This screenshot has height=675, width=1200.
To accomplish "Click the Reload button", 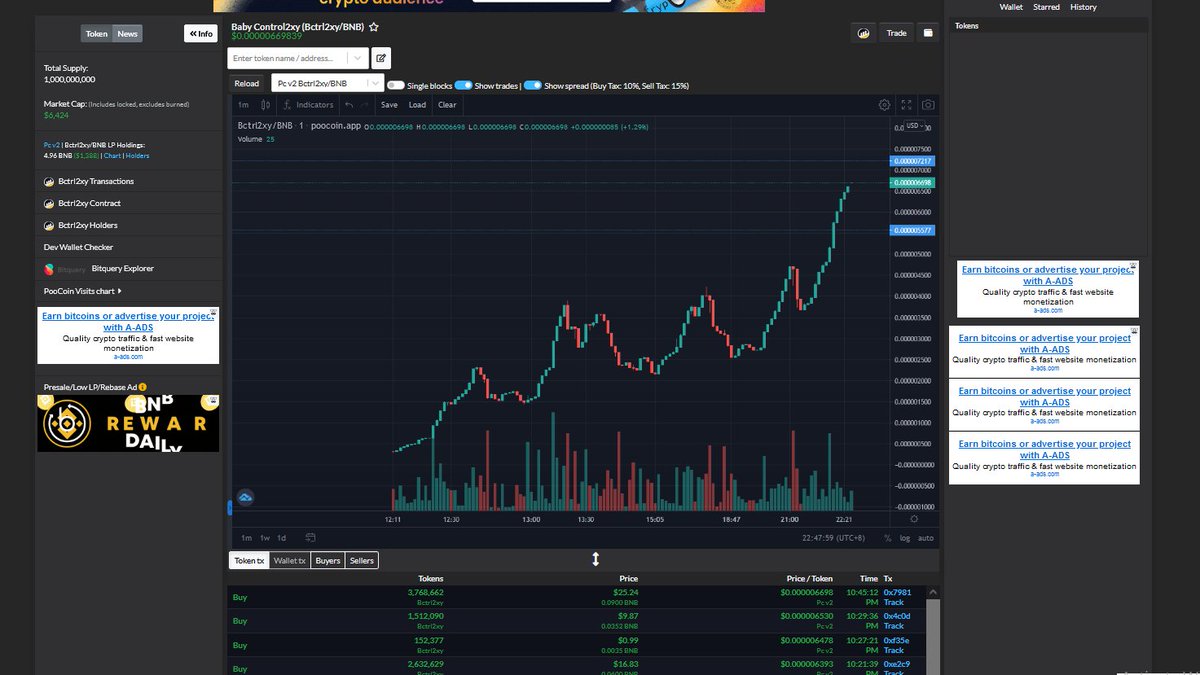I will pyautogui.click(x=247, y=84).
